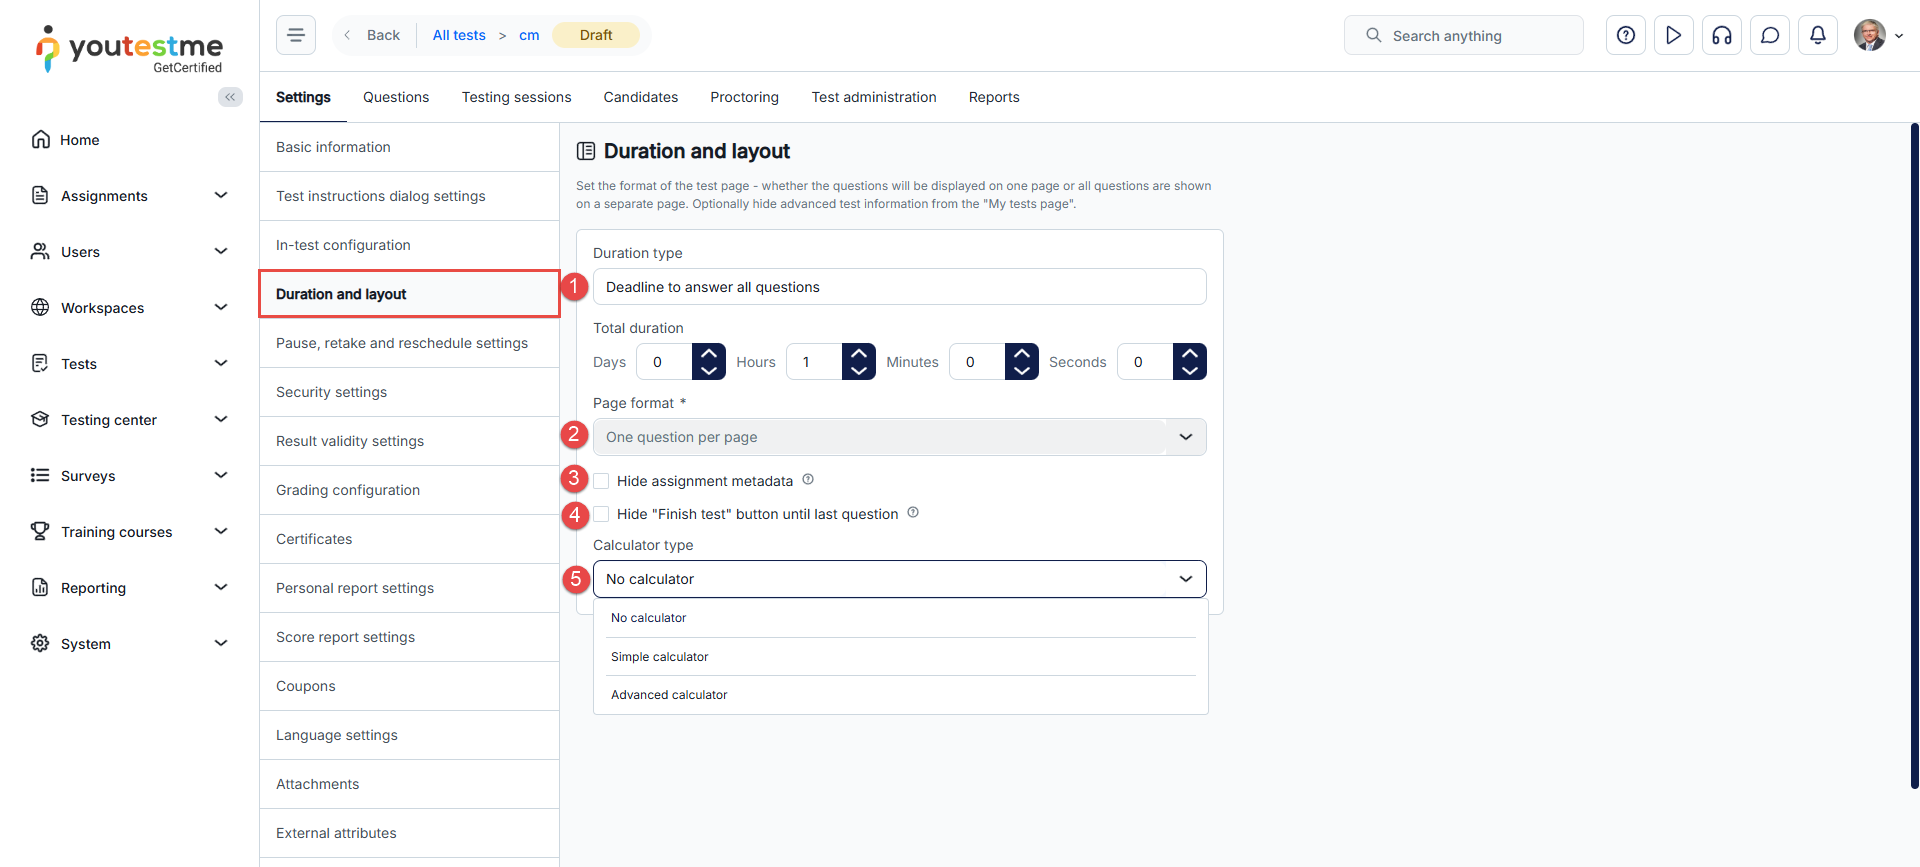Switch to the Questions tab

click(x=396, y=97)
